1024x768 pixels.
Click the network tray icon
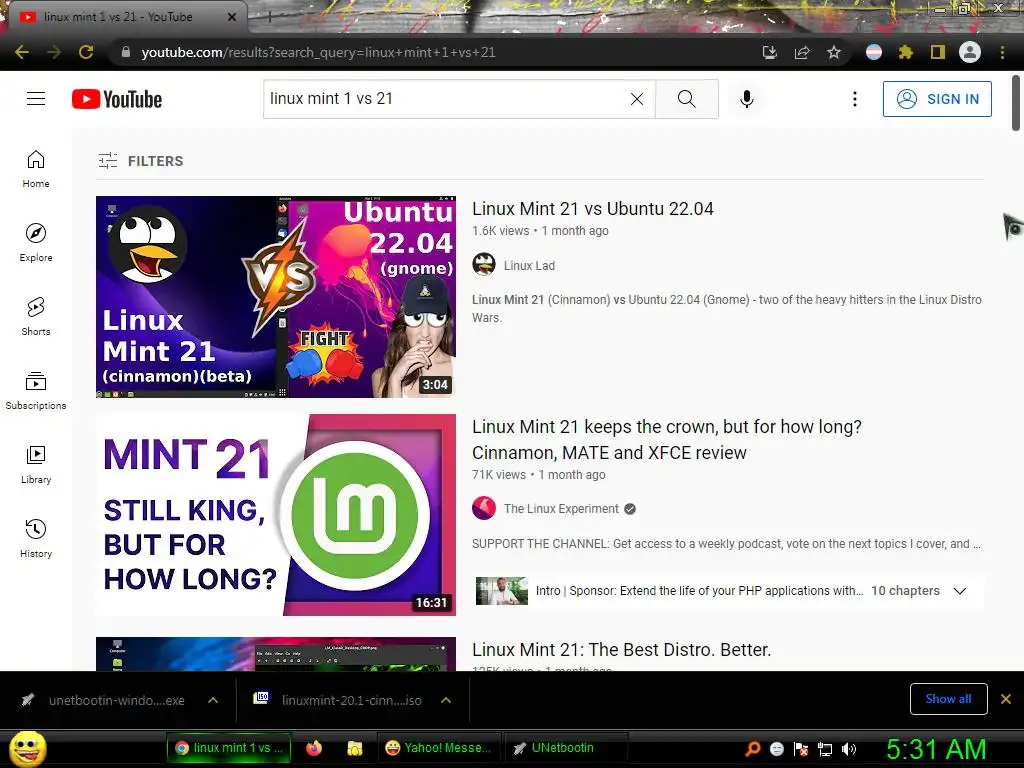[x=825, y=748]
